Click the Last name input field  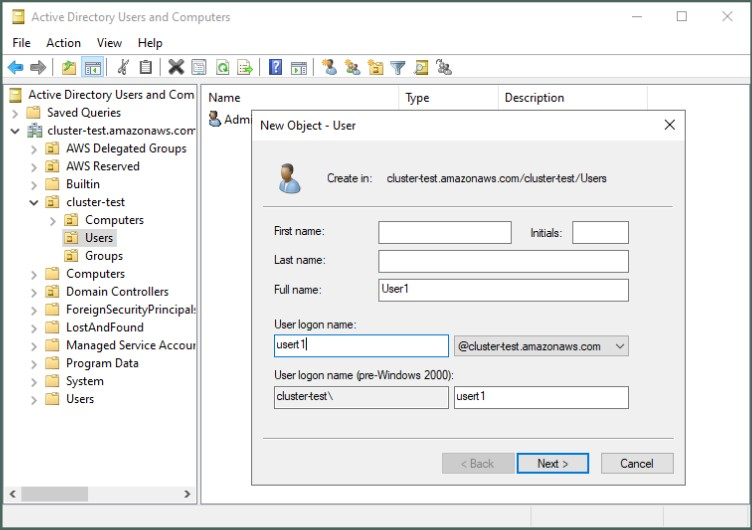503,261
